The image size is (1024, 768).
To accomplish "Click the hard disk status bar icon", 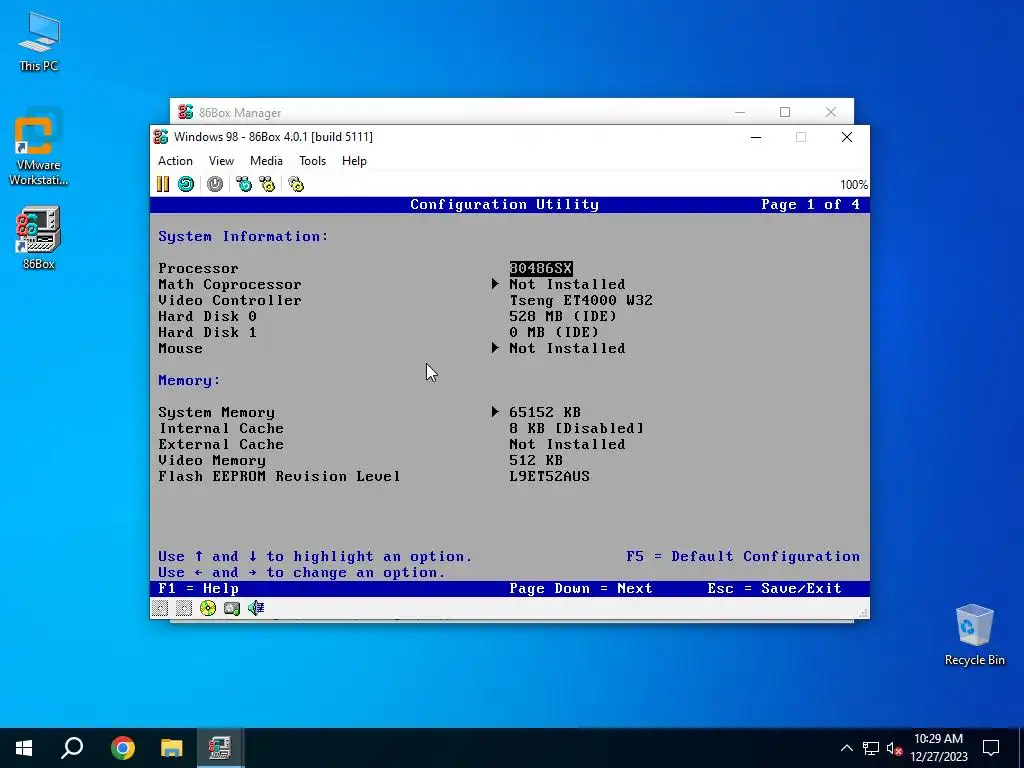I will pos(232,609).
